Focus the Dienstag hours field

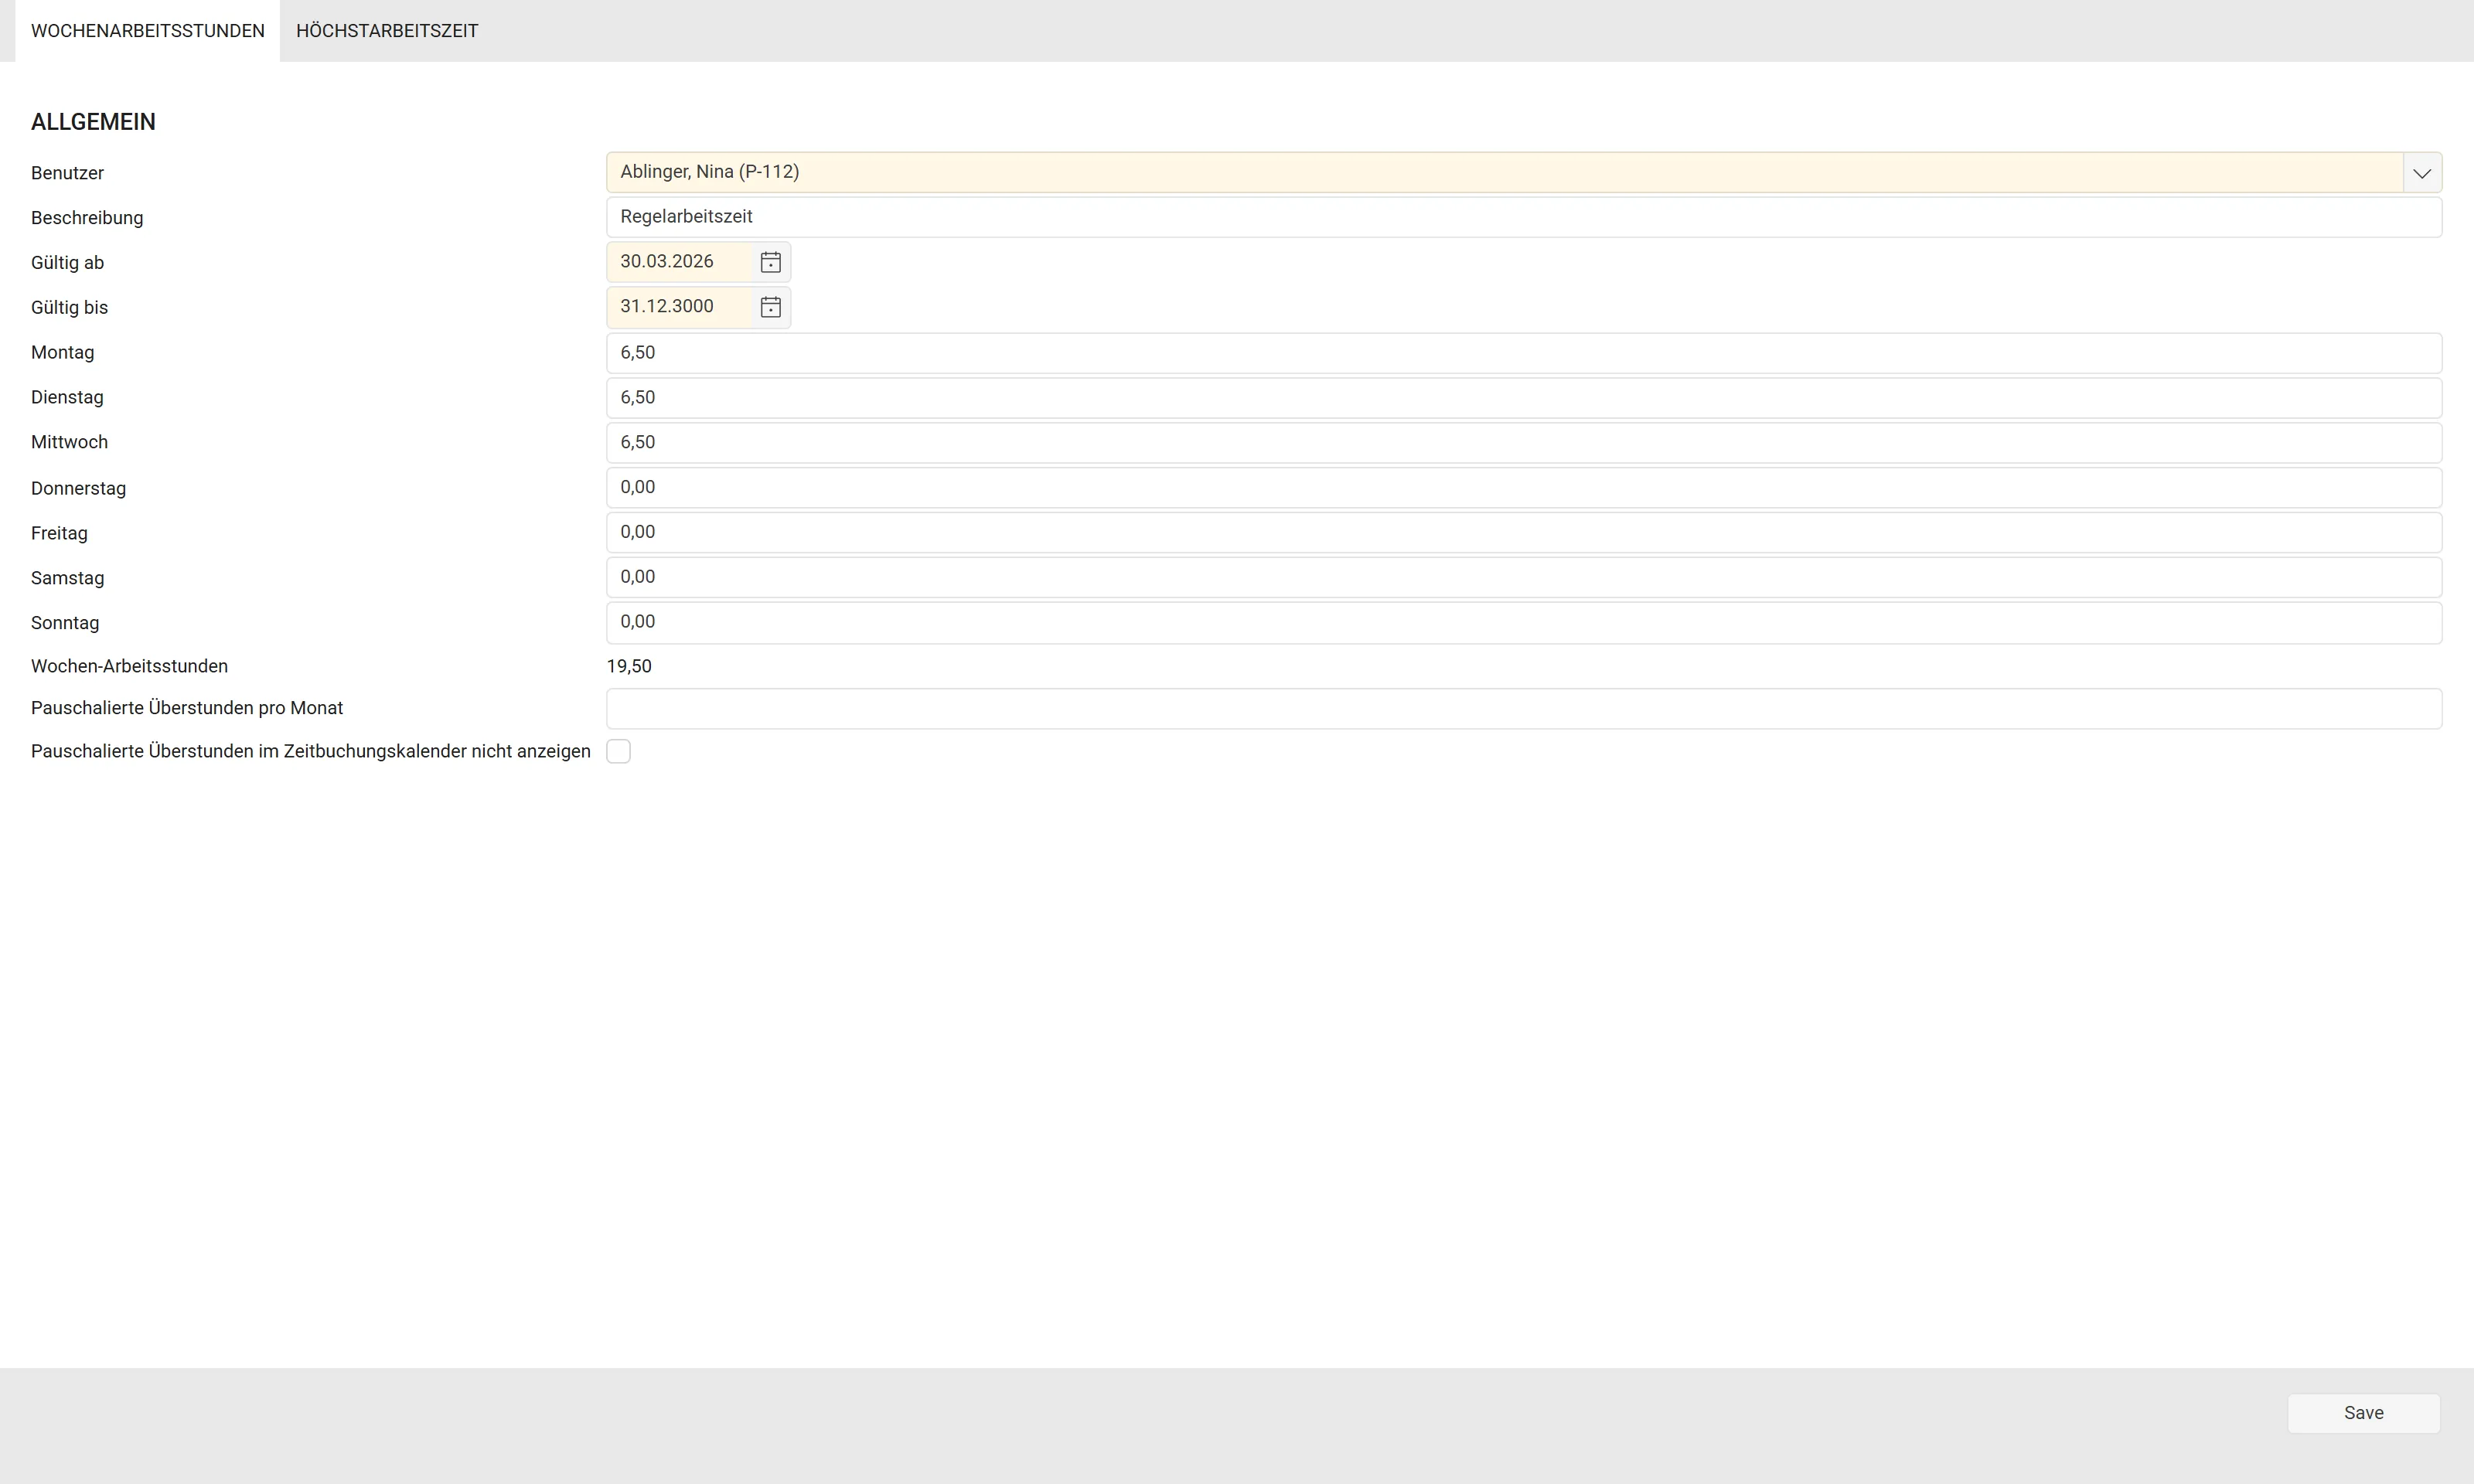pos(1524,398)
